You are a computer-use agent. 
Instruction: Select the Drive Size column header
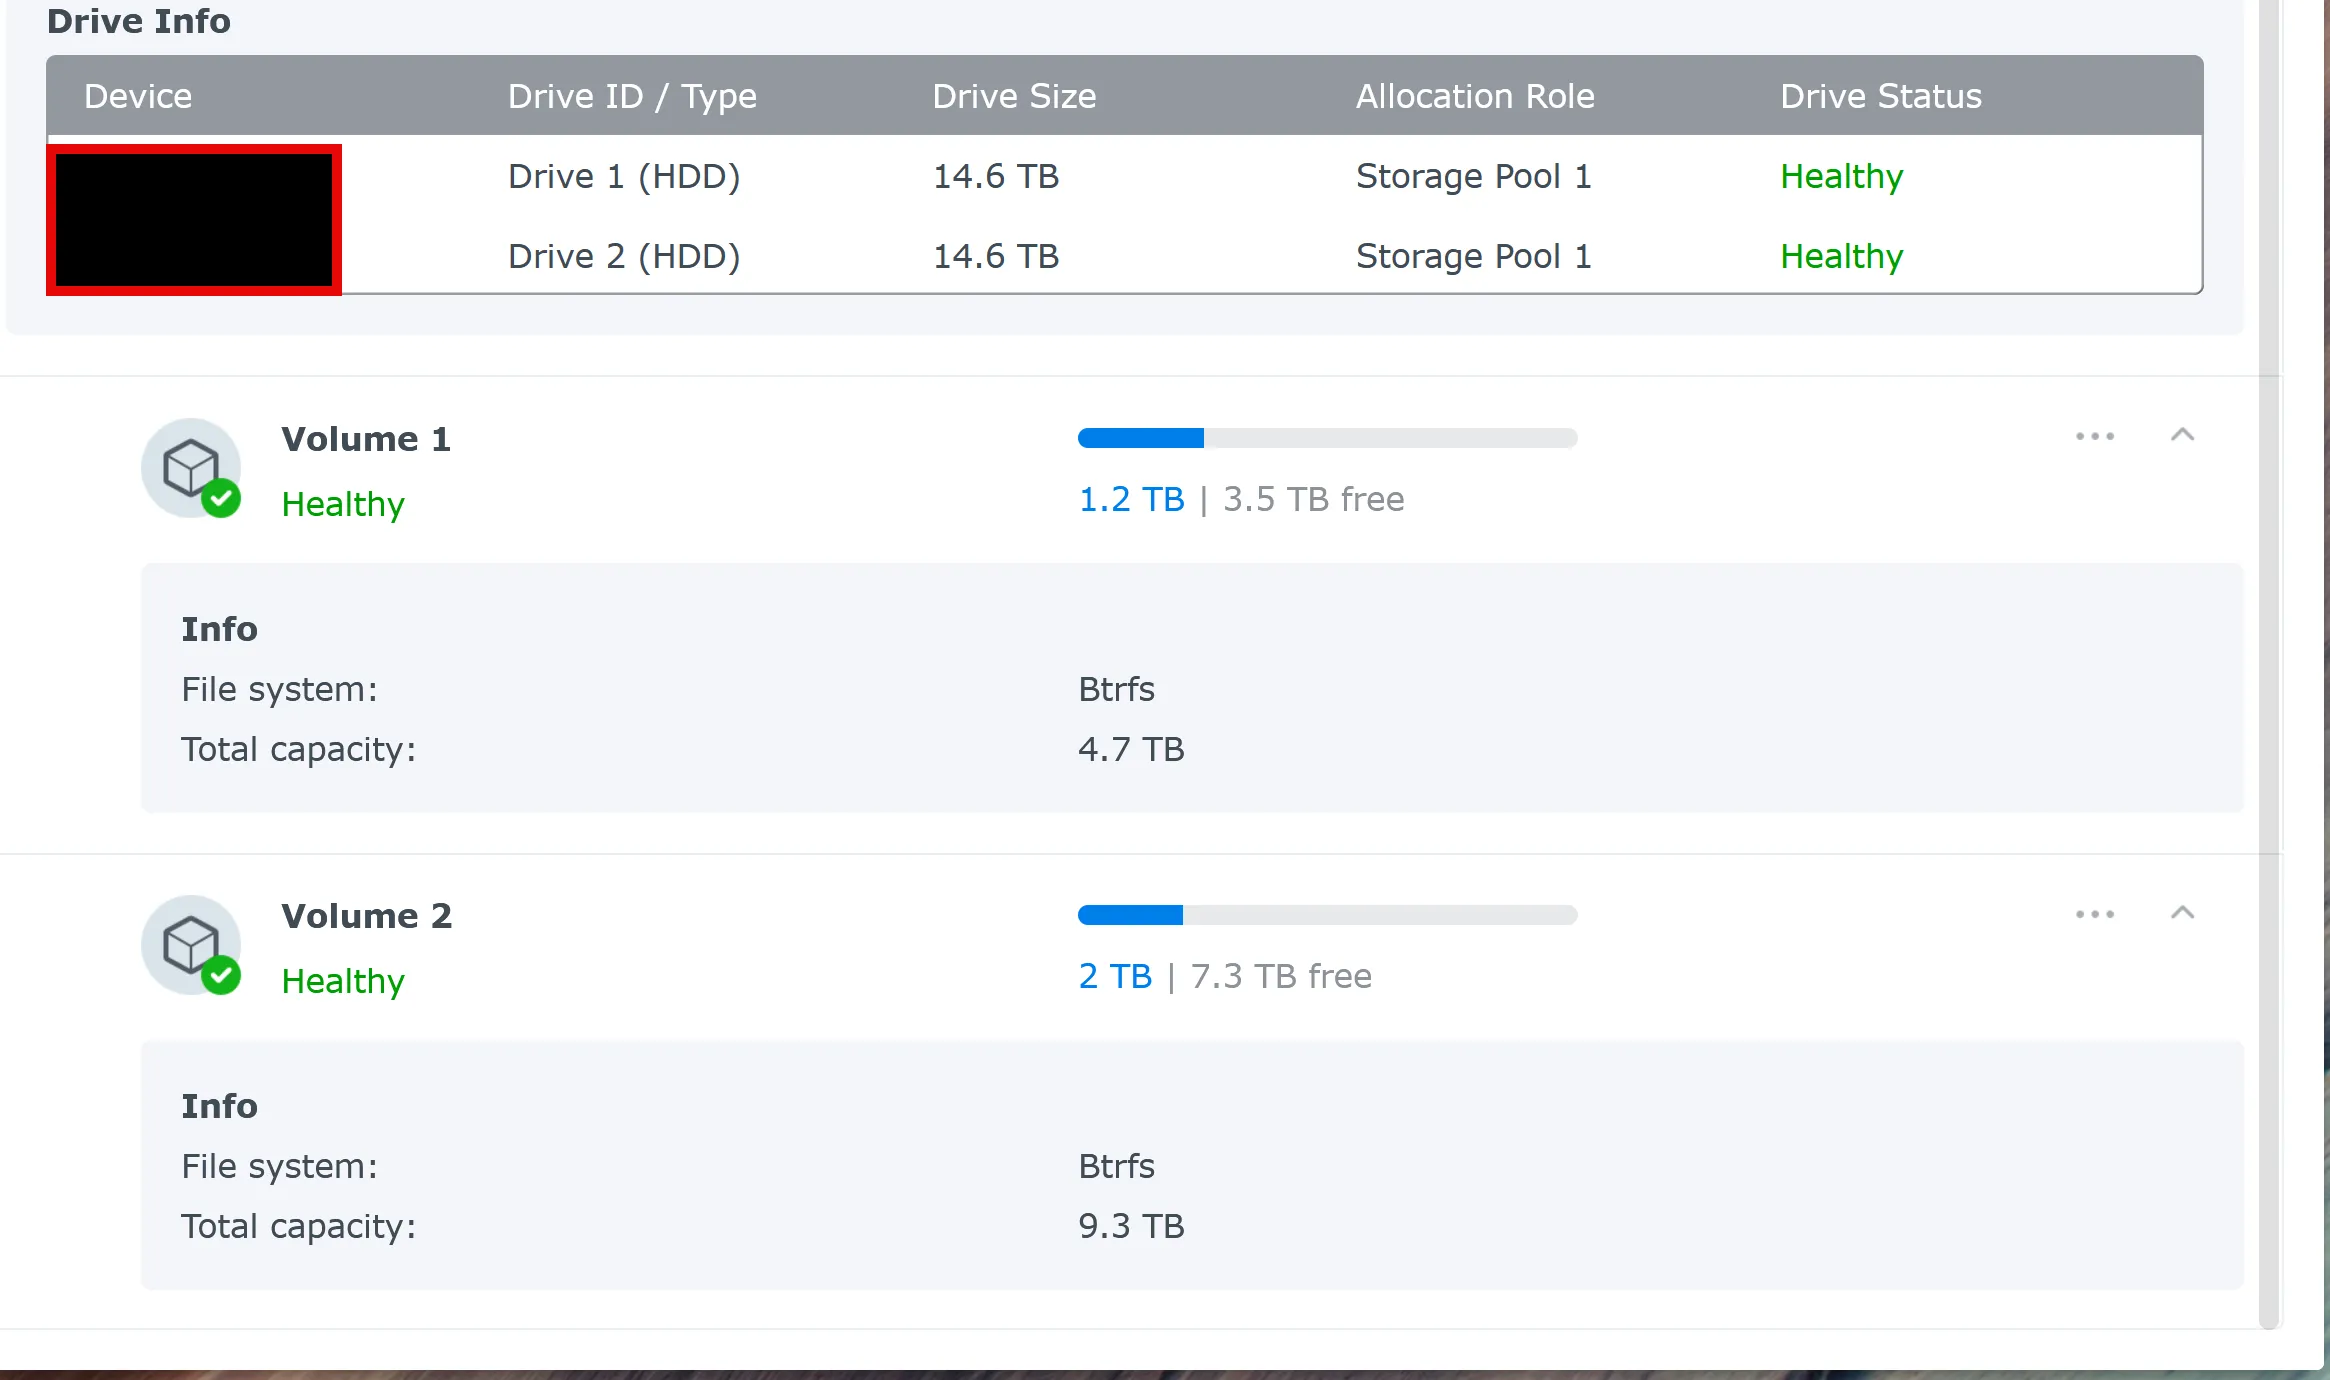coord(1013,96)
